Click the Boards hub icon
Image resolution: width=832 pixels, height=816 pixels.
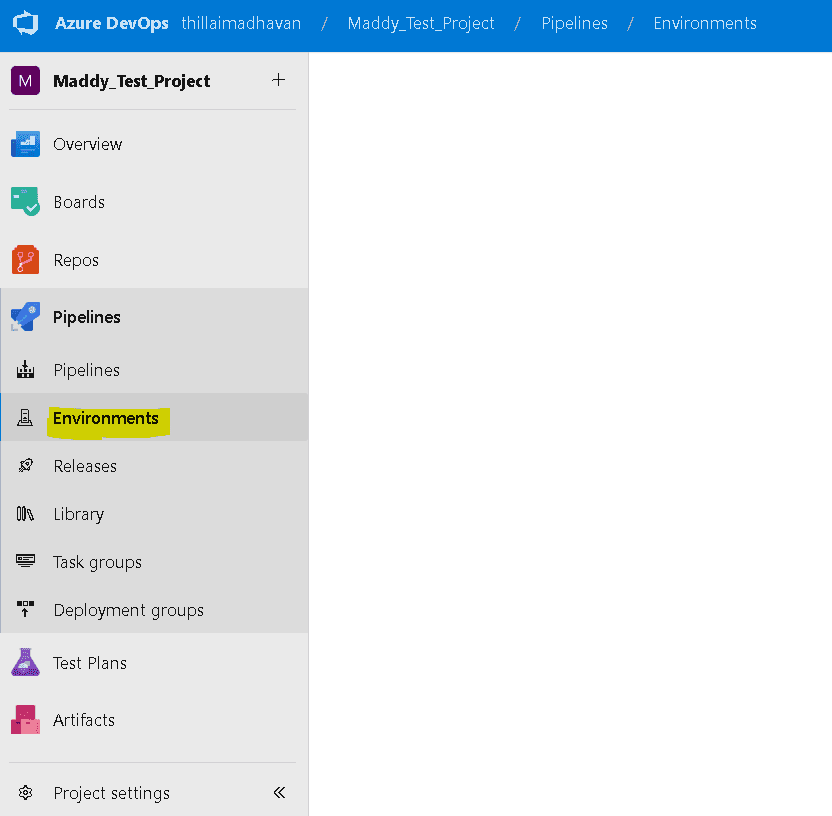pyautogui.click(x=25, y=201)
